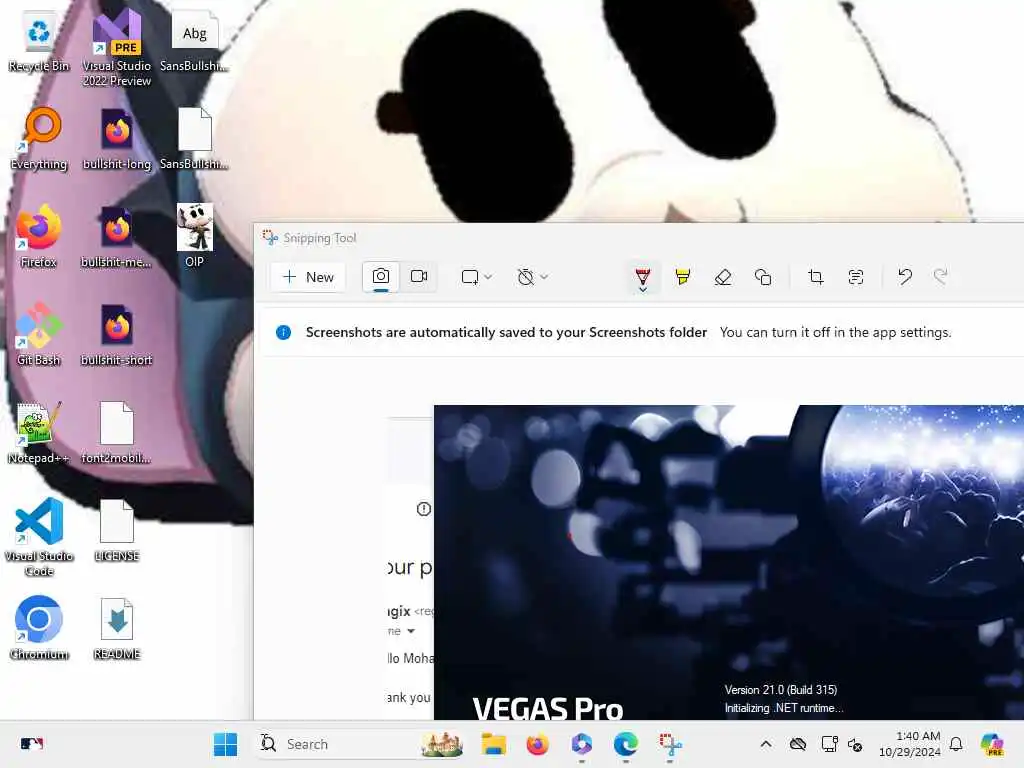
Task: Click "You can turn it off in the app settings"
Action: pyautogui.click(x=835, y=332)
